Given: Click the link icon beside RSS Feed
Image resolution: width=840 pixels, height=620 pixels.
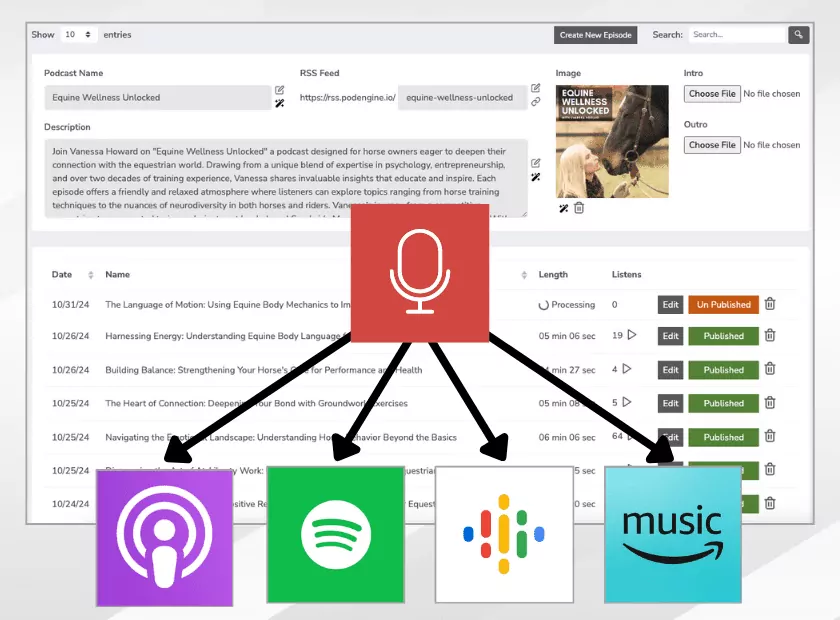Looking at the screenshot, I should tap(536, 103).
